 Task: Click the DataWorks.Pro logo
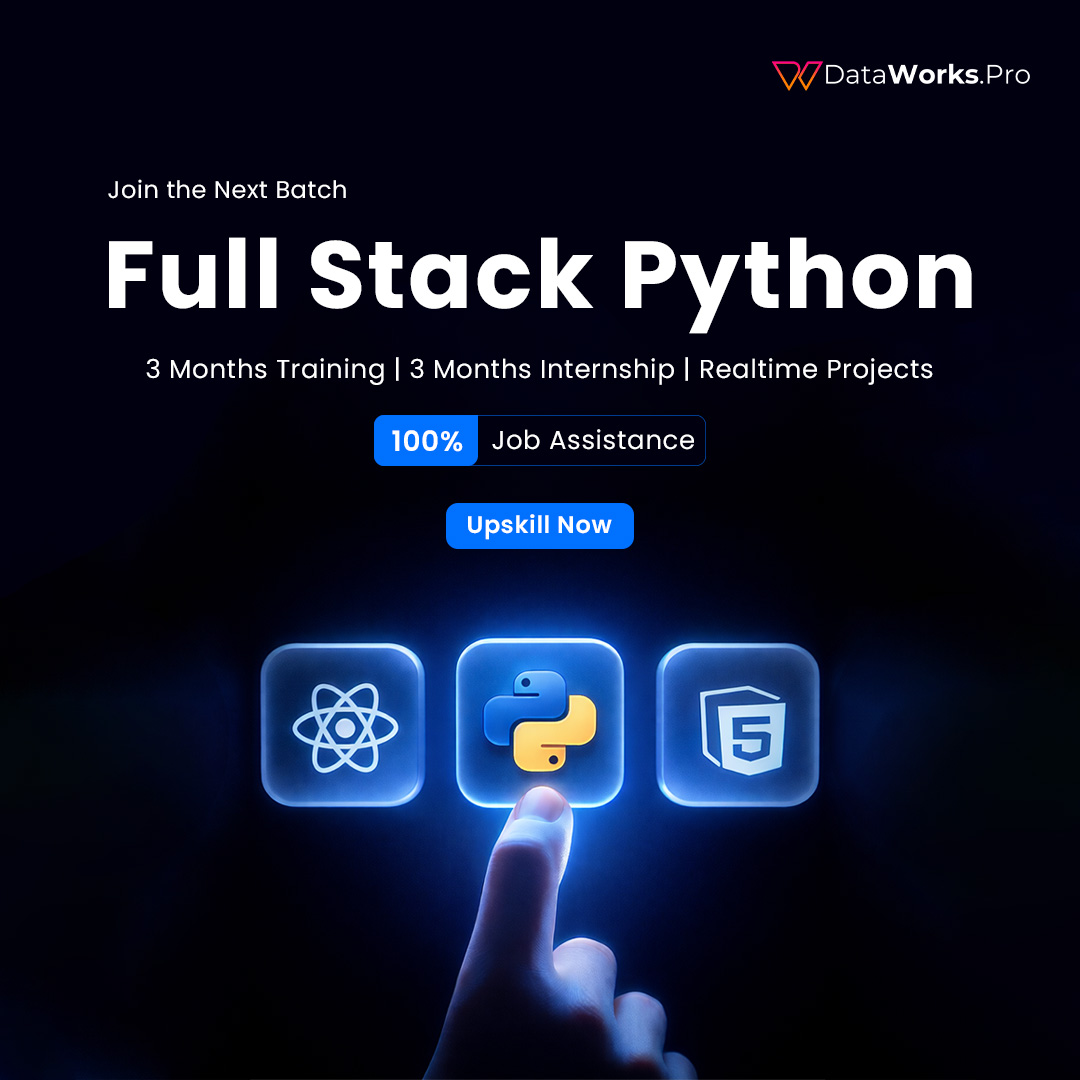[901, 75]
